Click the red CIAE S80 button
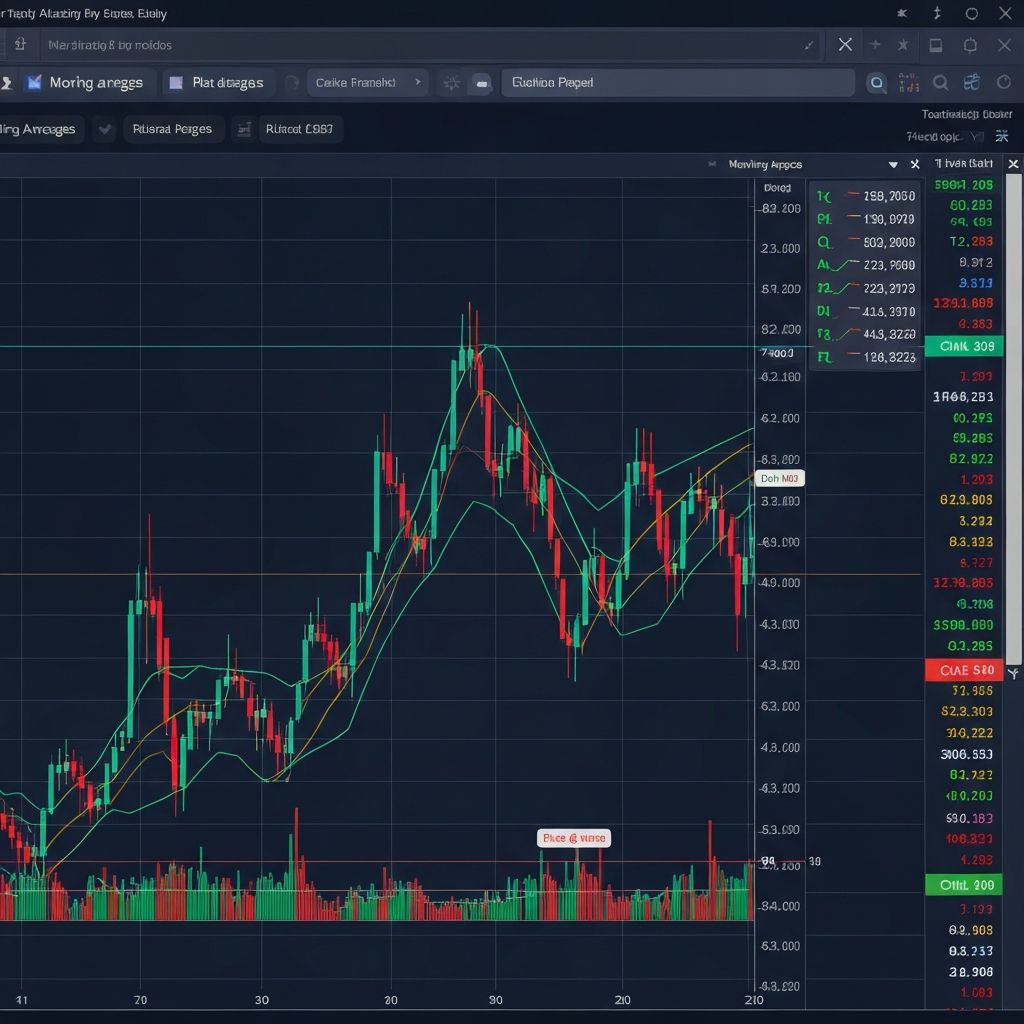Screen dimensions: 1024x1024 (x=963, y=670)
